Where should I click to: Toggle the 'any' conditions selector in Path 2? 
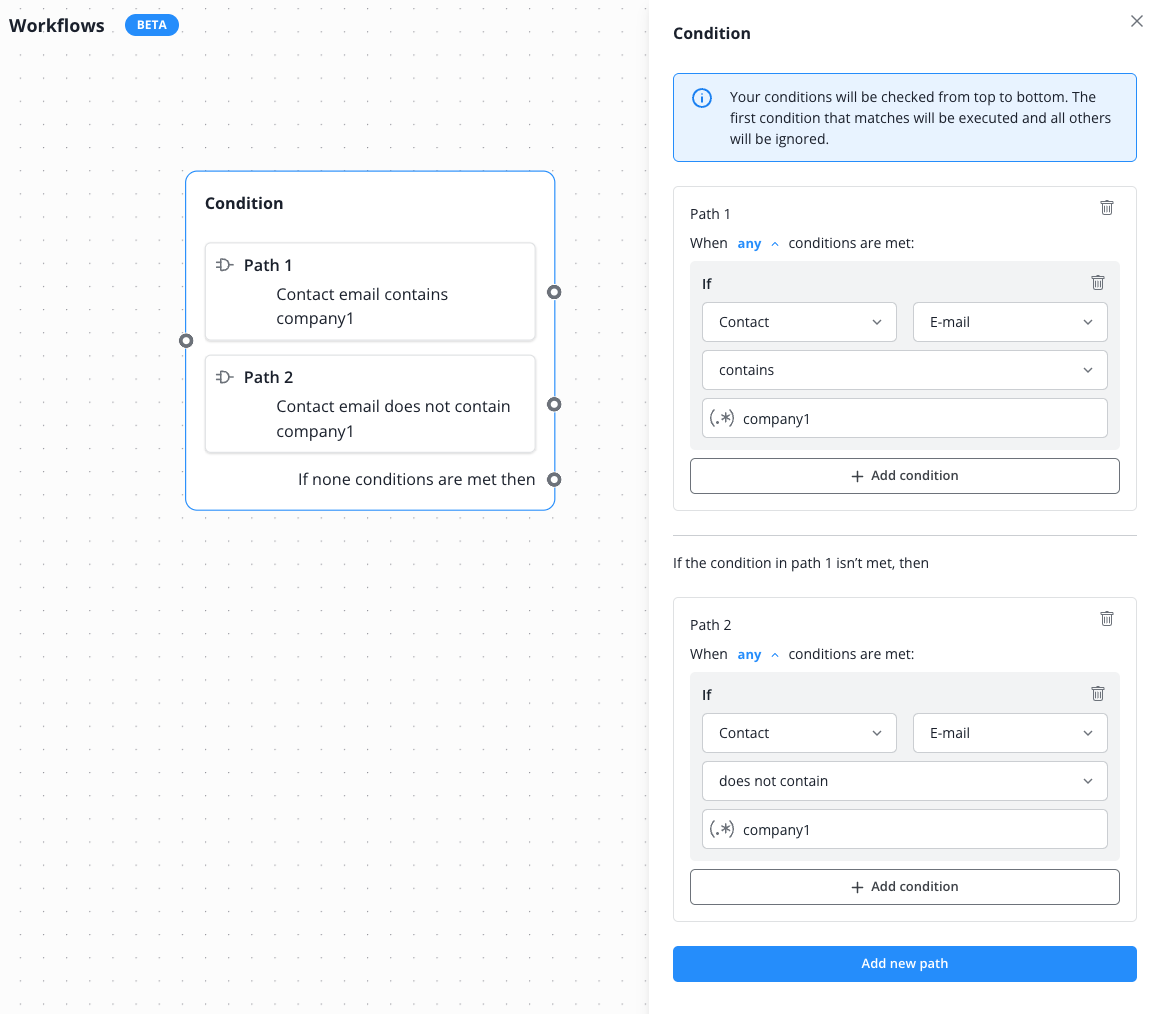757,655
